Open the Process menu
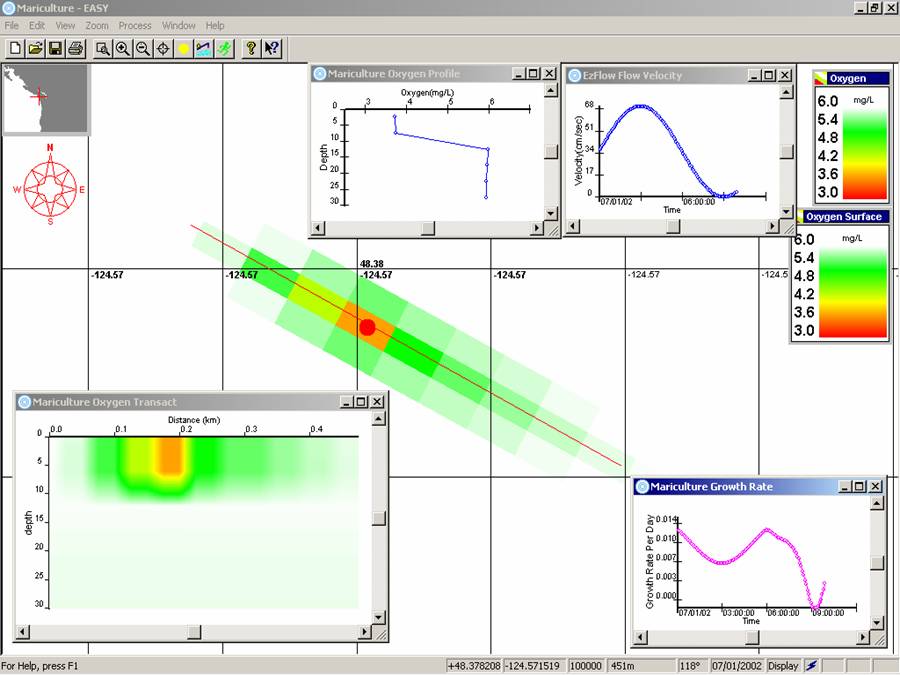The image size is (900, 675). pos(135,25)
